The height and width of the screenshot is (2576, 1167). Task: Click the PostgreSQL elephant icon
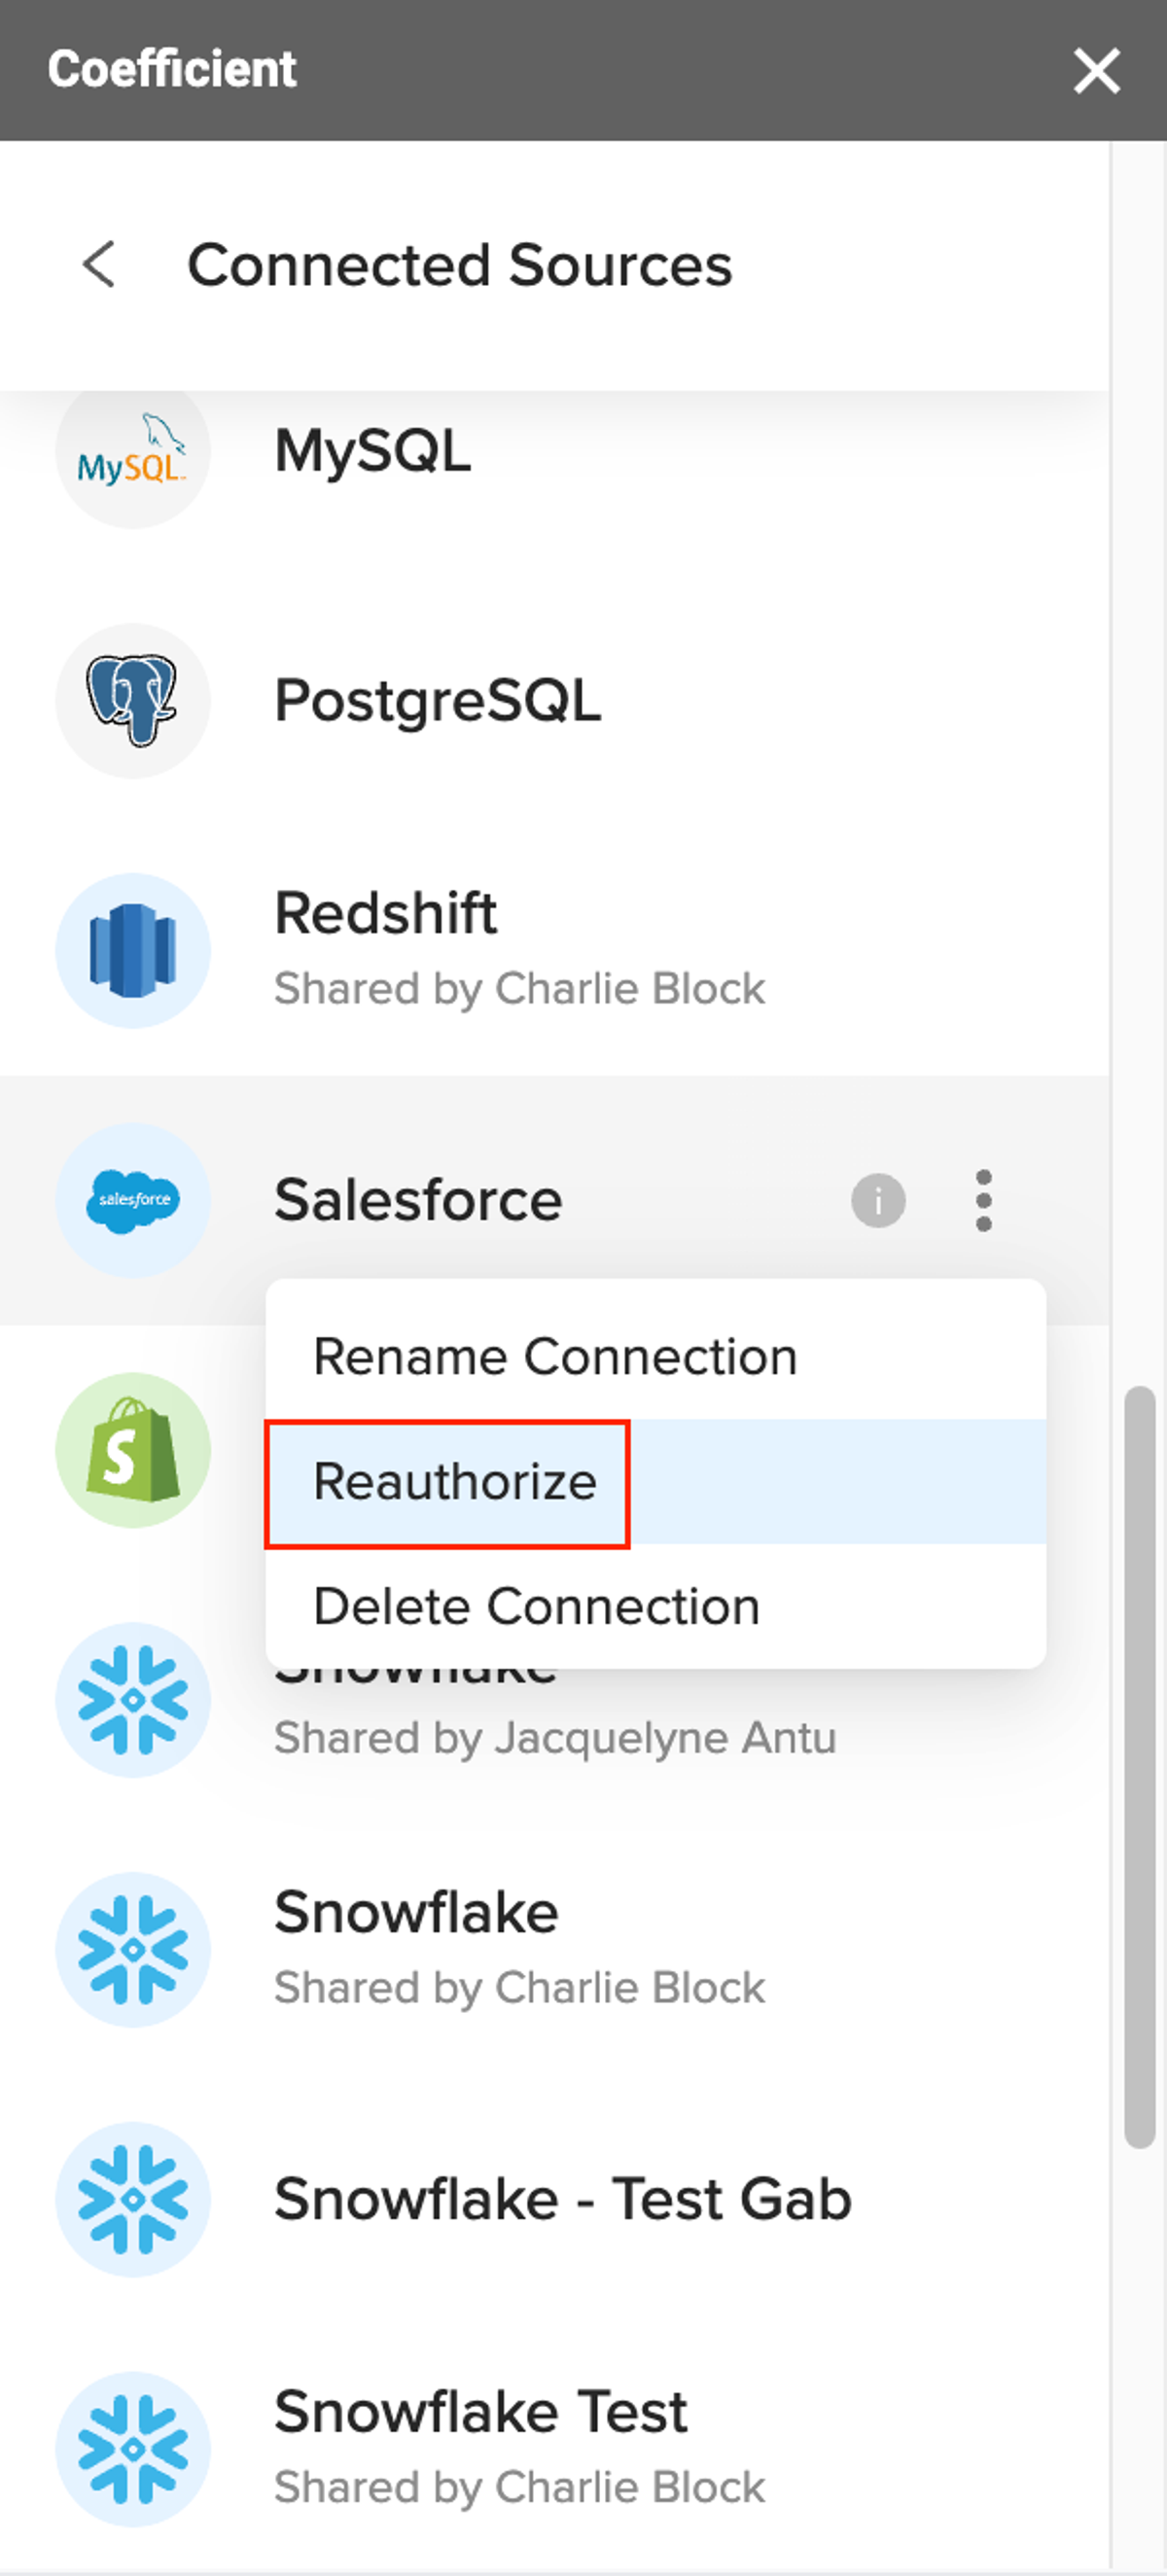133,700
